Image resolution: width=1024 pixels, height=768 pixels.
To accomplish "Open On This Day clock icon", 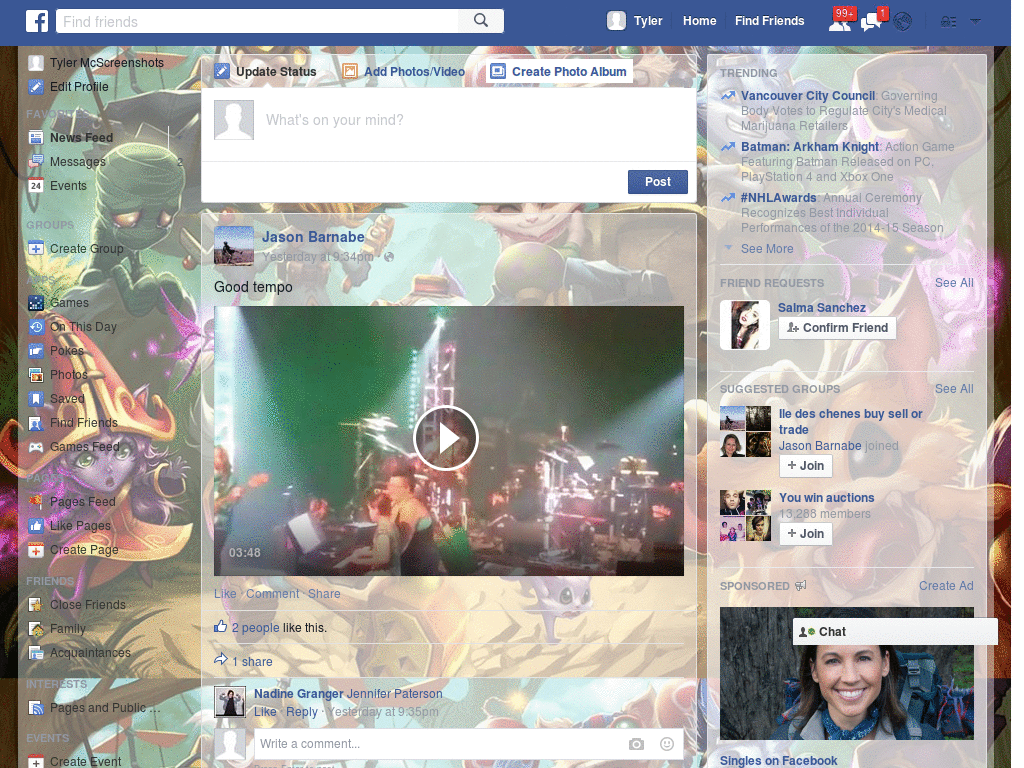I will click(x=36, y=327).
